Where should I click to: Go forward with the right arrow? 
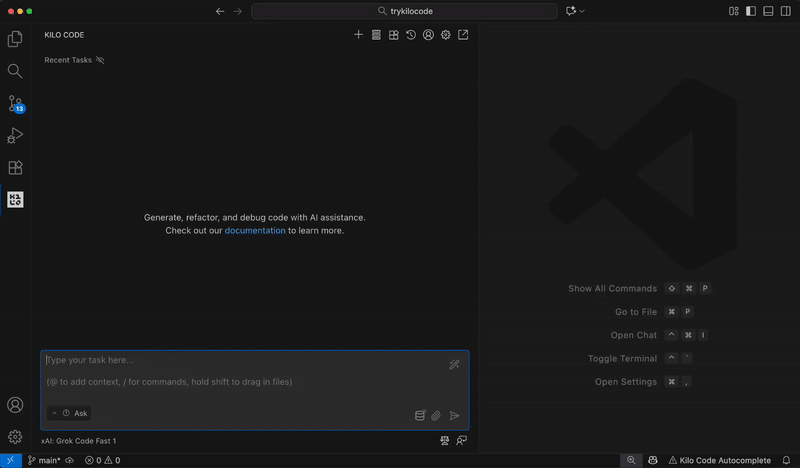pyautogui.click(x=237, y=11)
